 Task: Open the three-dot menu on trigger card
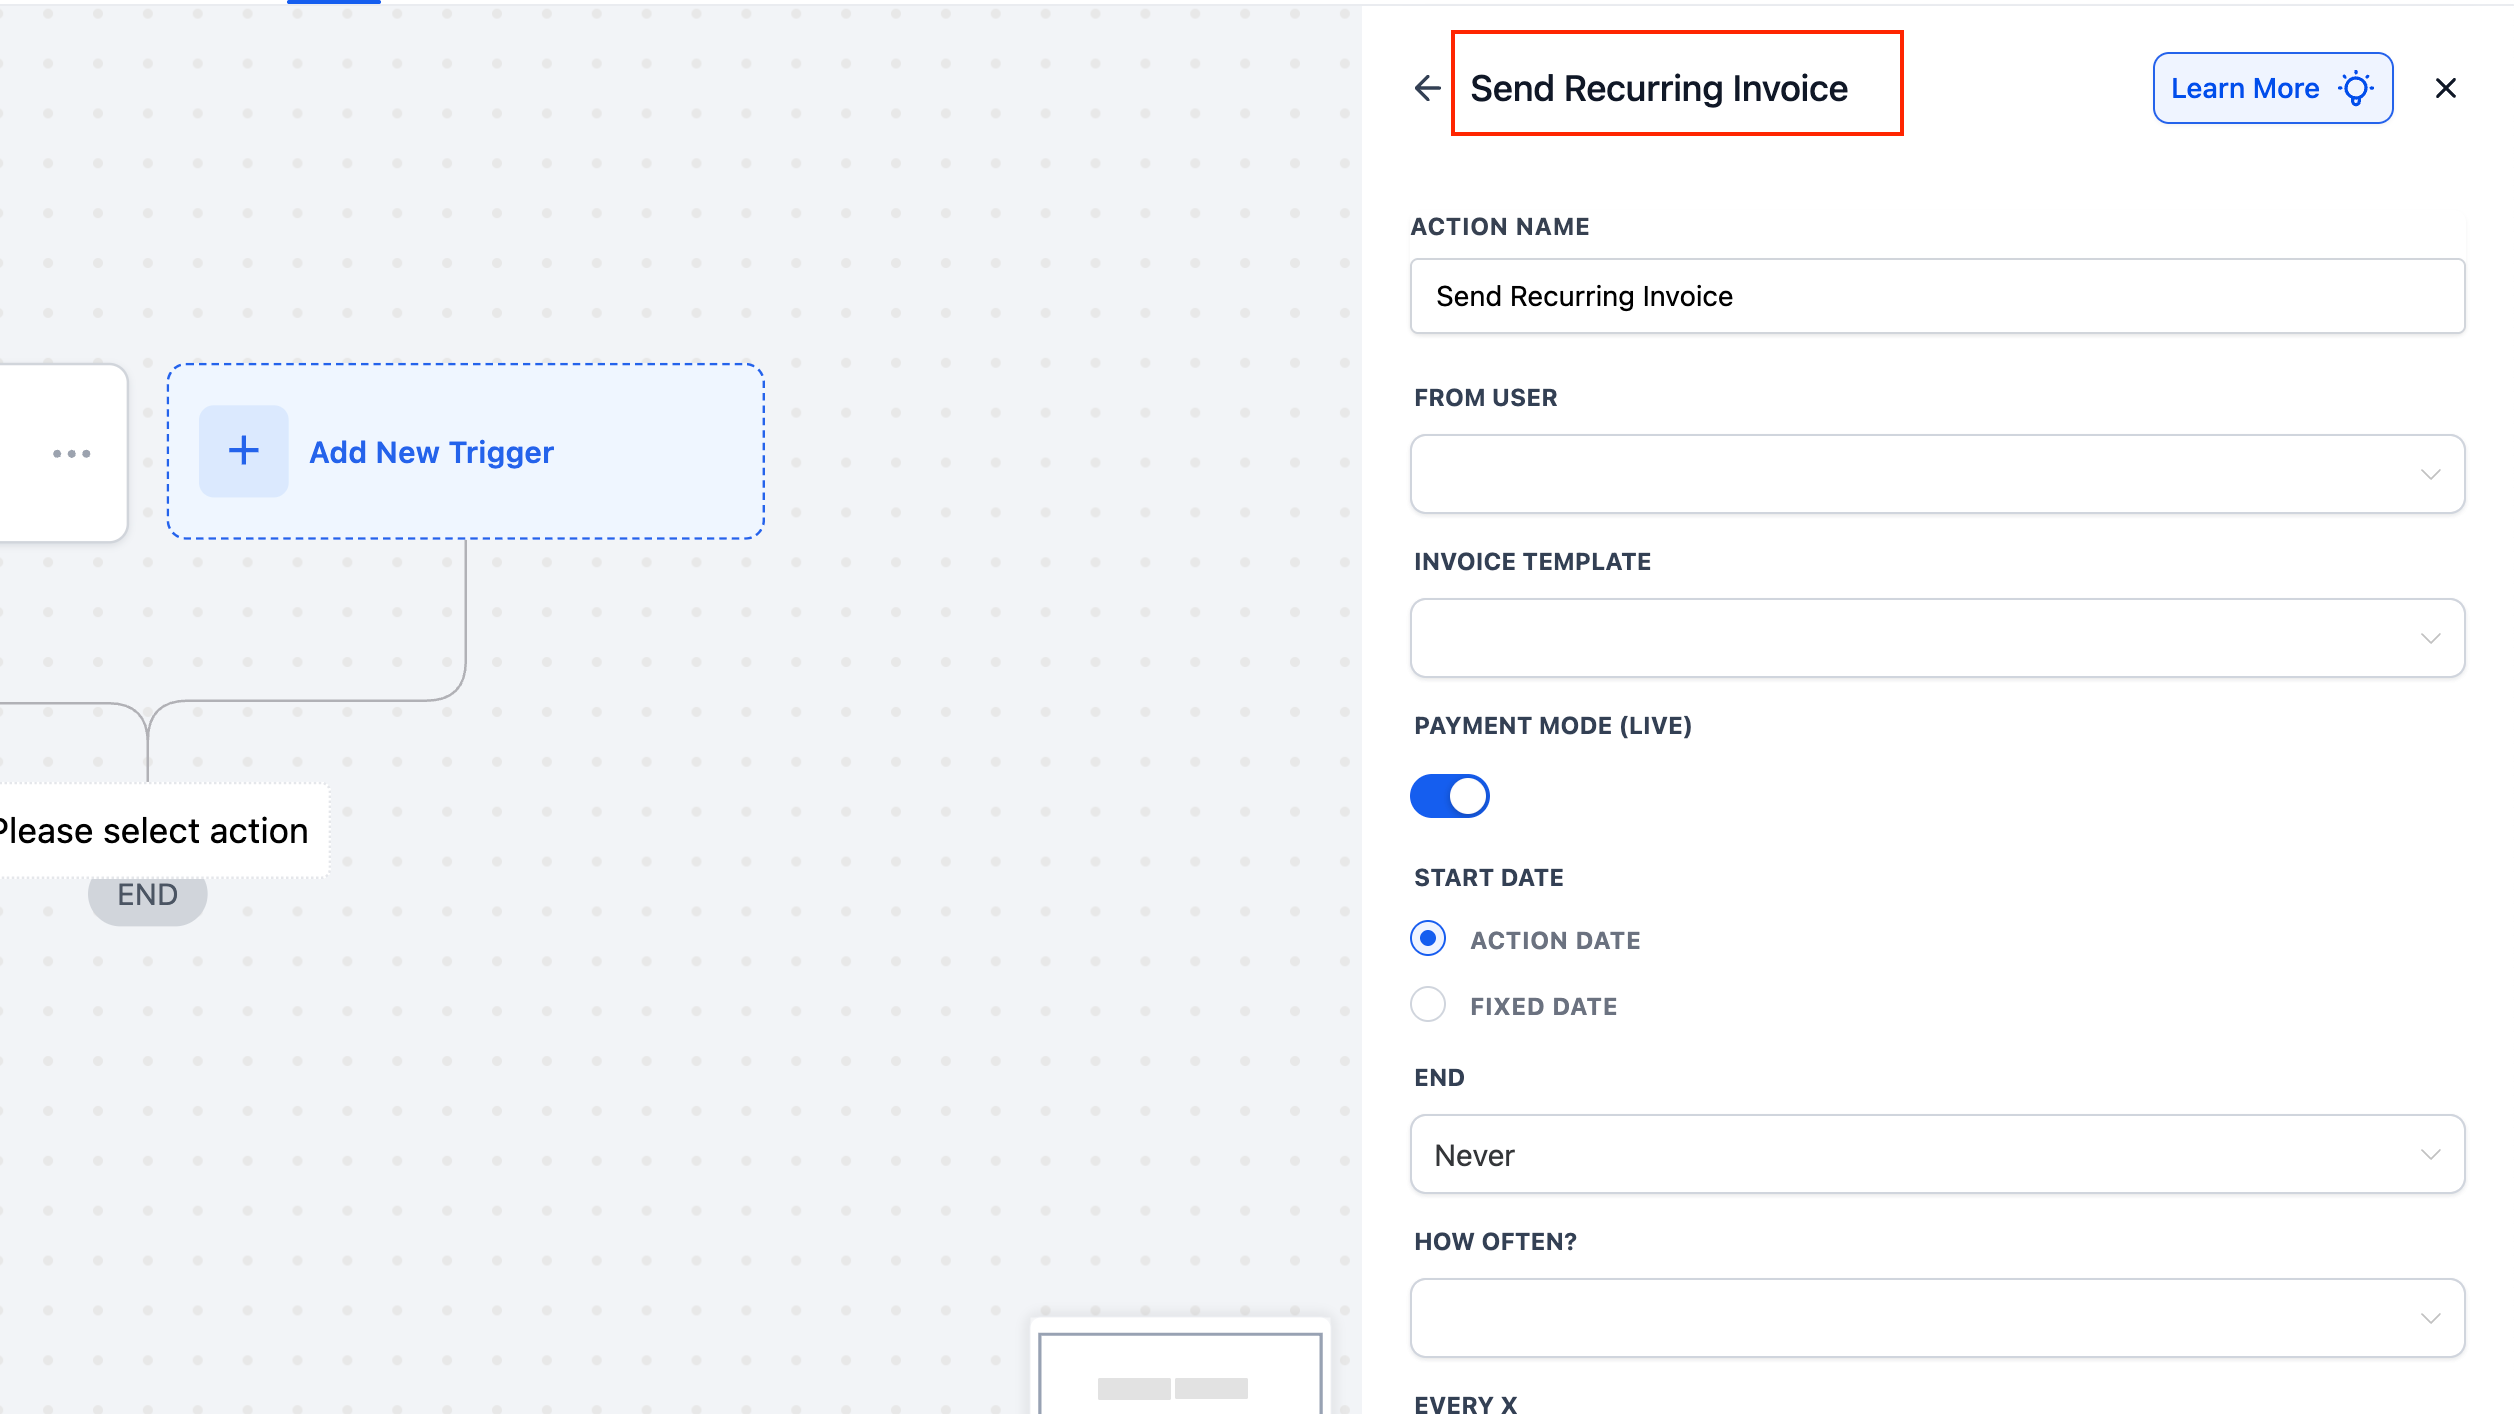71,453
